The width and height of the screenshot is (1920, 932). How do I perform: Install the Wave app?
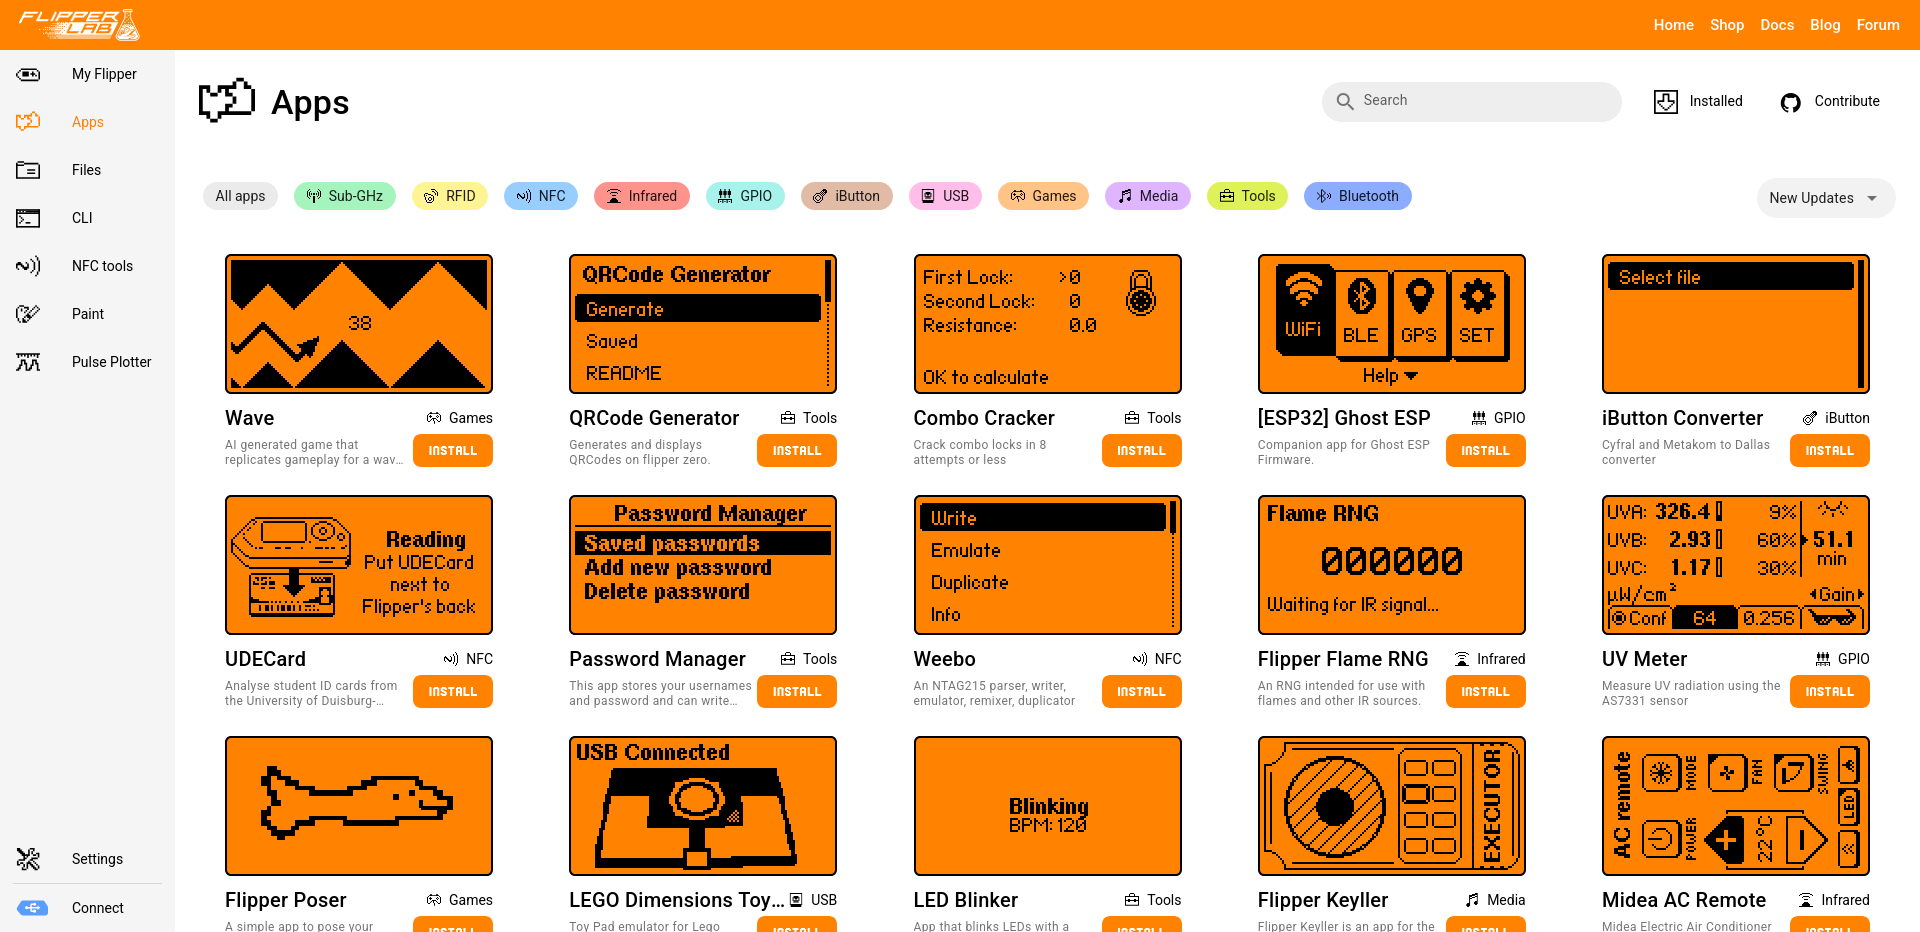(453, 451)
